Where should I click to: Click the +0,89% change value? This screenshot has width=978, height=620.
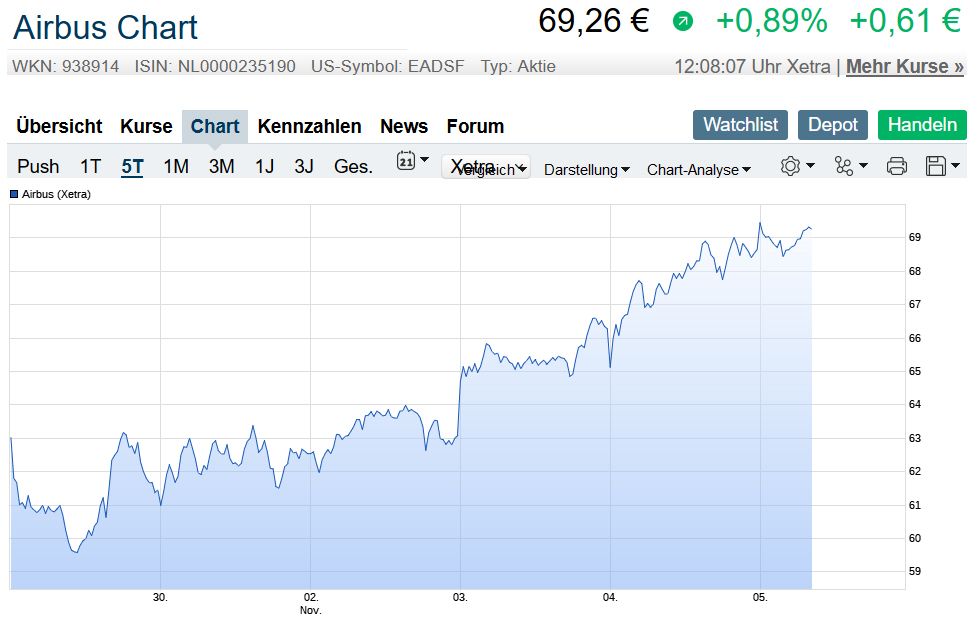tap(772, 21)
